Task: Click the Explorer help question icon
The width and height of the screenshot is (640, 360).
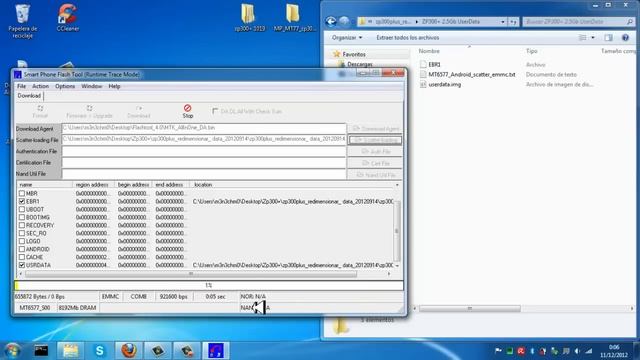Action: pyautogui.click(x=625, y=38)
